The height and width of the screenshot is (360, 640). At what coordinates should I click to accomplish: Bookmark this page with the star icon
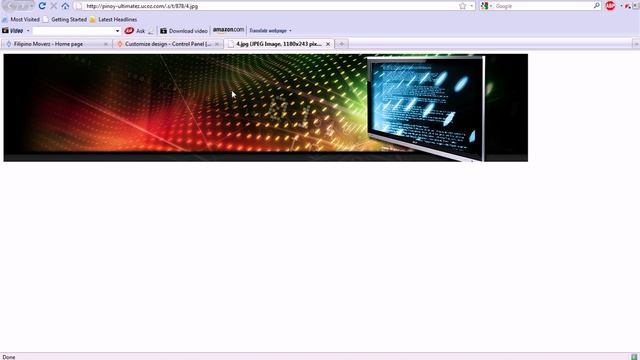[x=462, y=6]
